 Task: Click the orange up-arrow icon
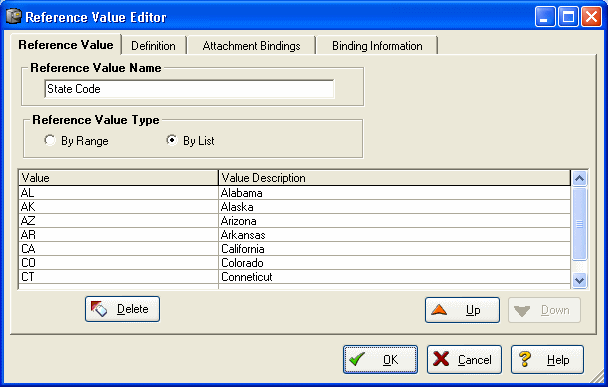tap(439, 309)
